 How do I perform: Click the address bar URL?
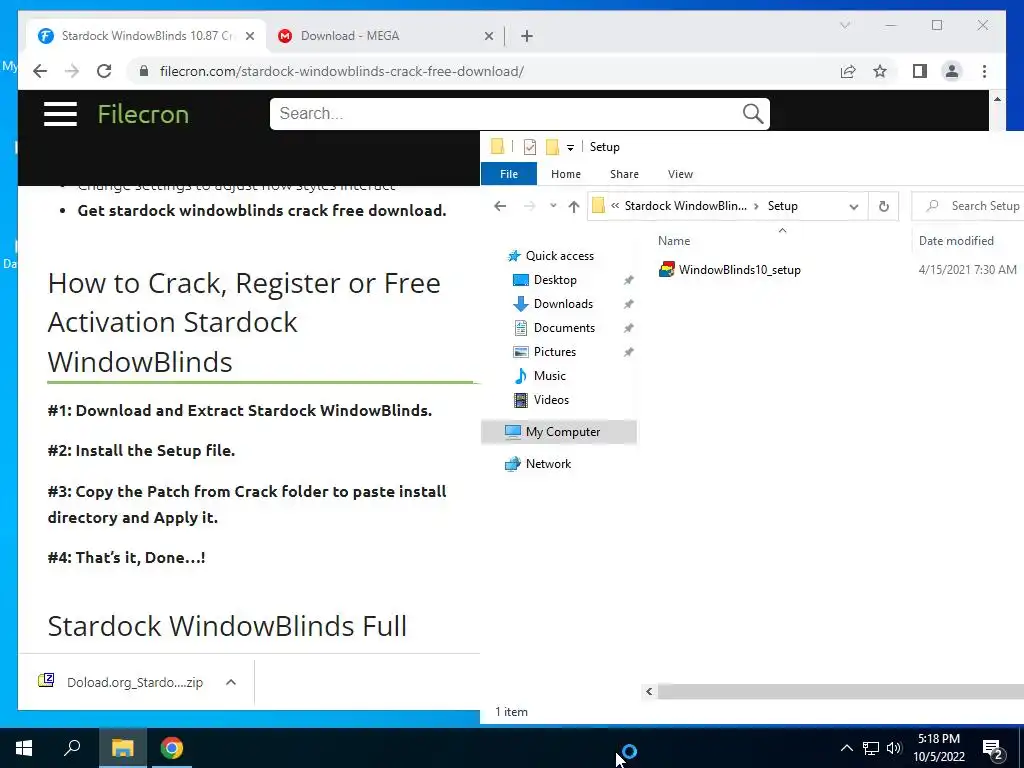point(342,71)
